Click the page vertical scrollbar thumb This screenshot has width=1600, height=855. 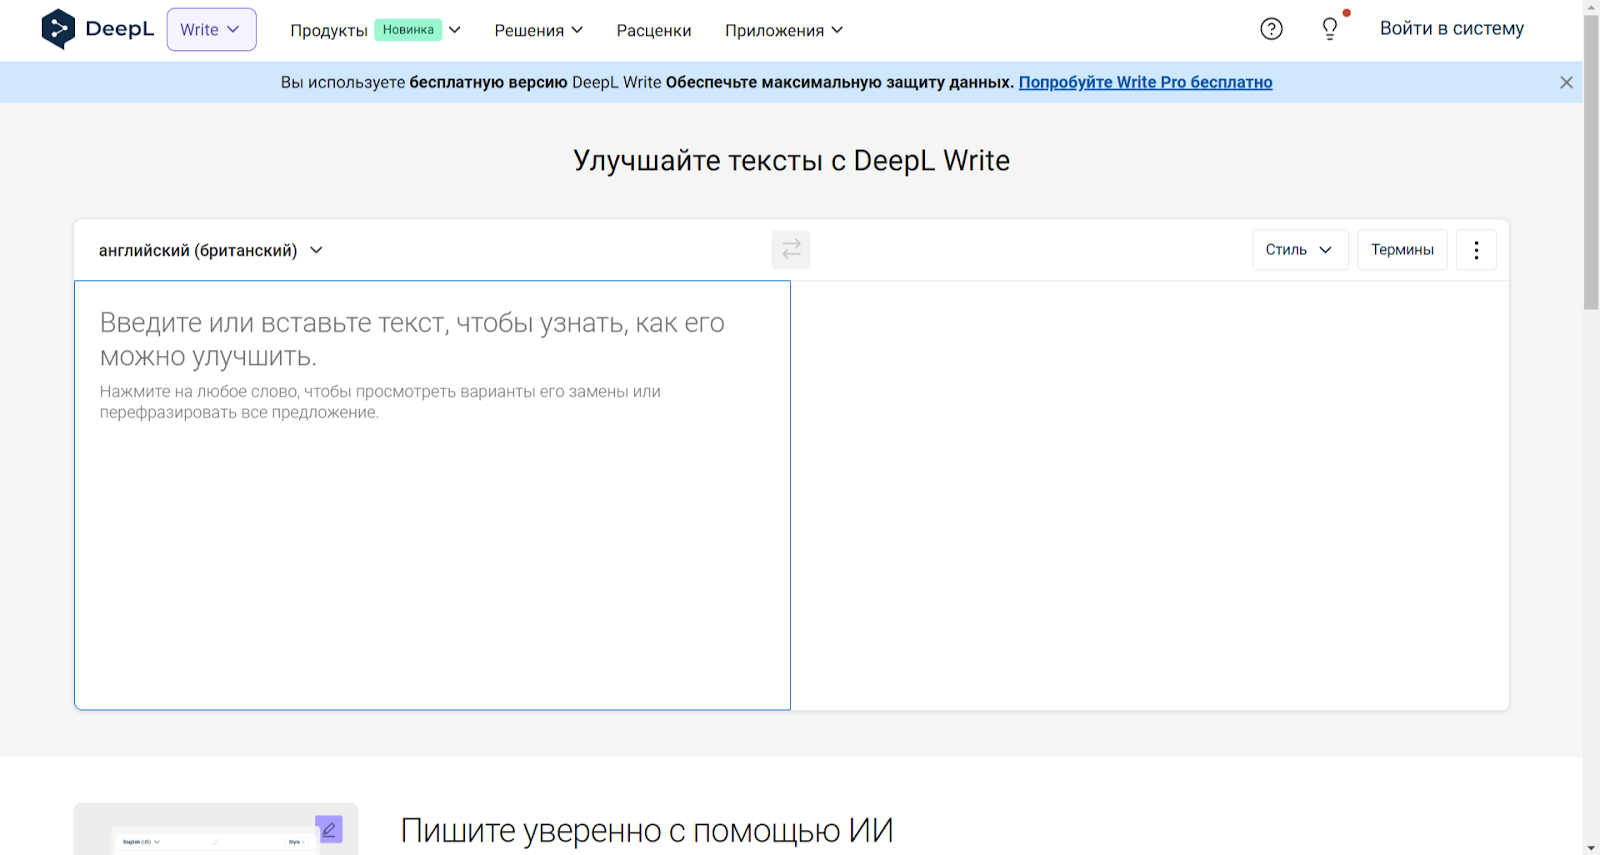click(x=1591, y=162)
